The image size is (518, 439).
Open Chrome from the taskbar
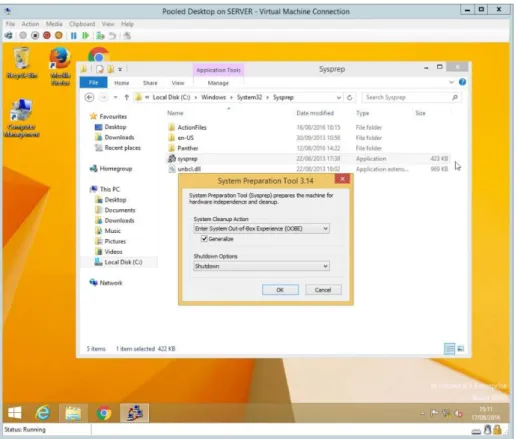click(104, 413)
